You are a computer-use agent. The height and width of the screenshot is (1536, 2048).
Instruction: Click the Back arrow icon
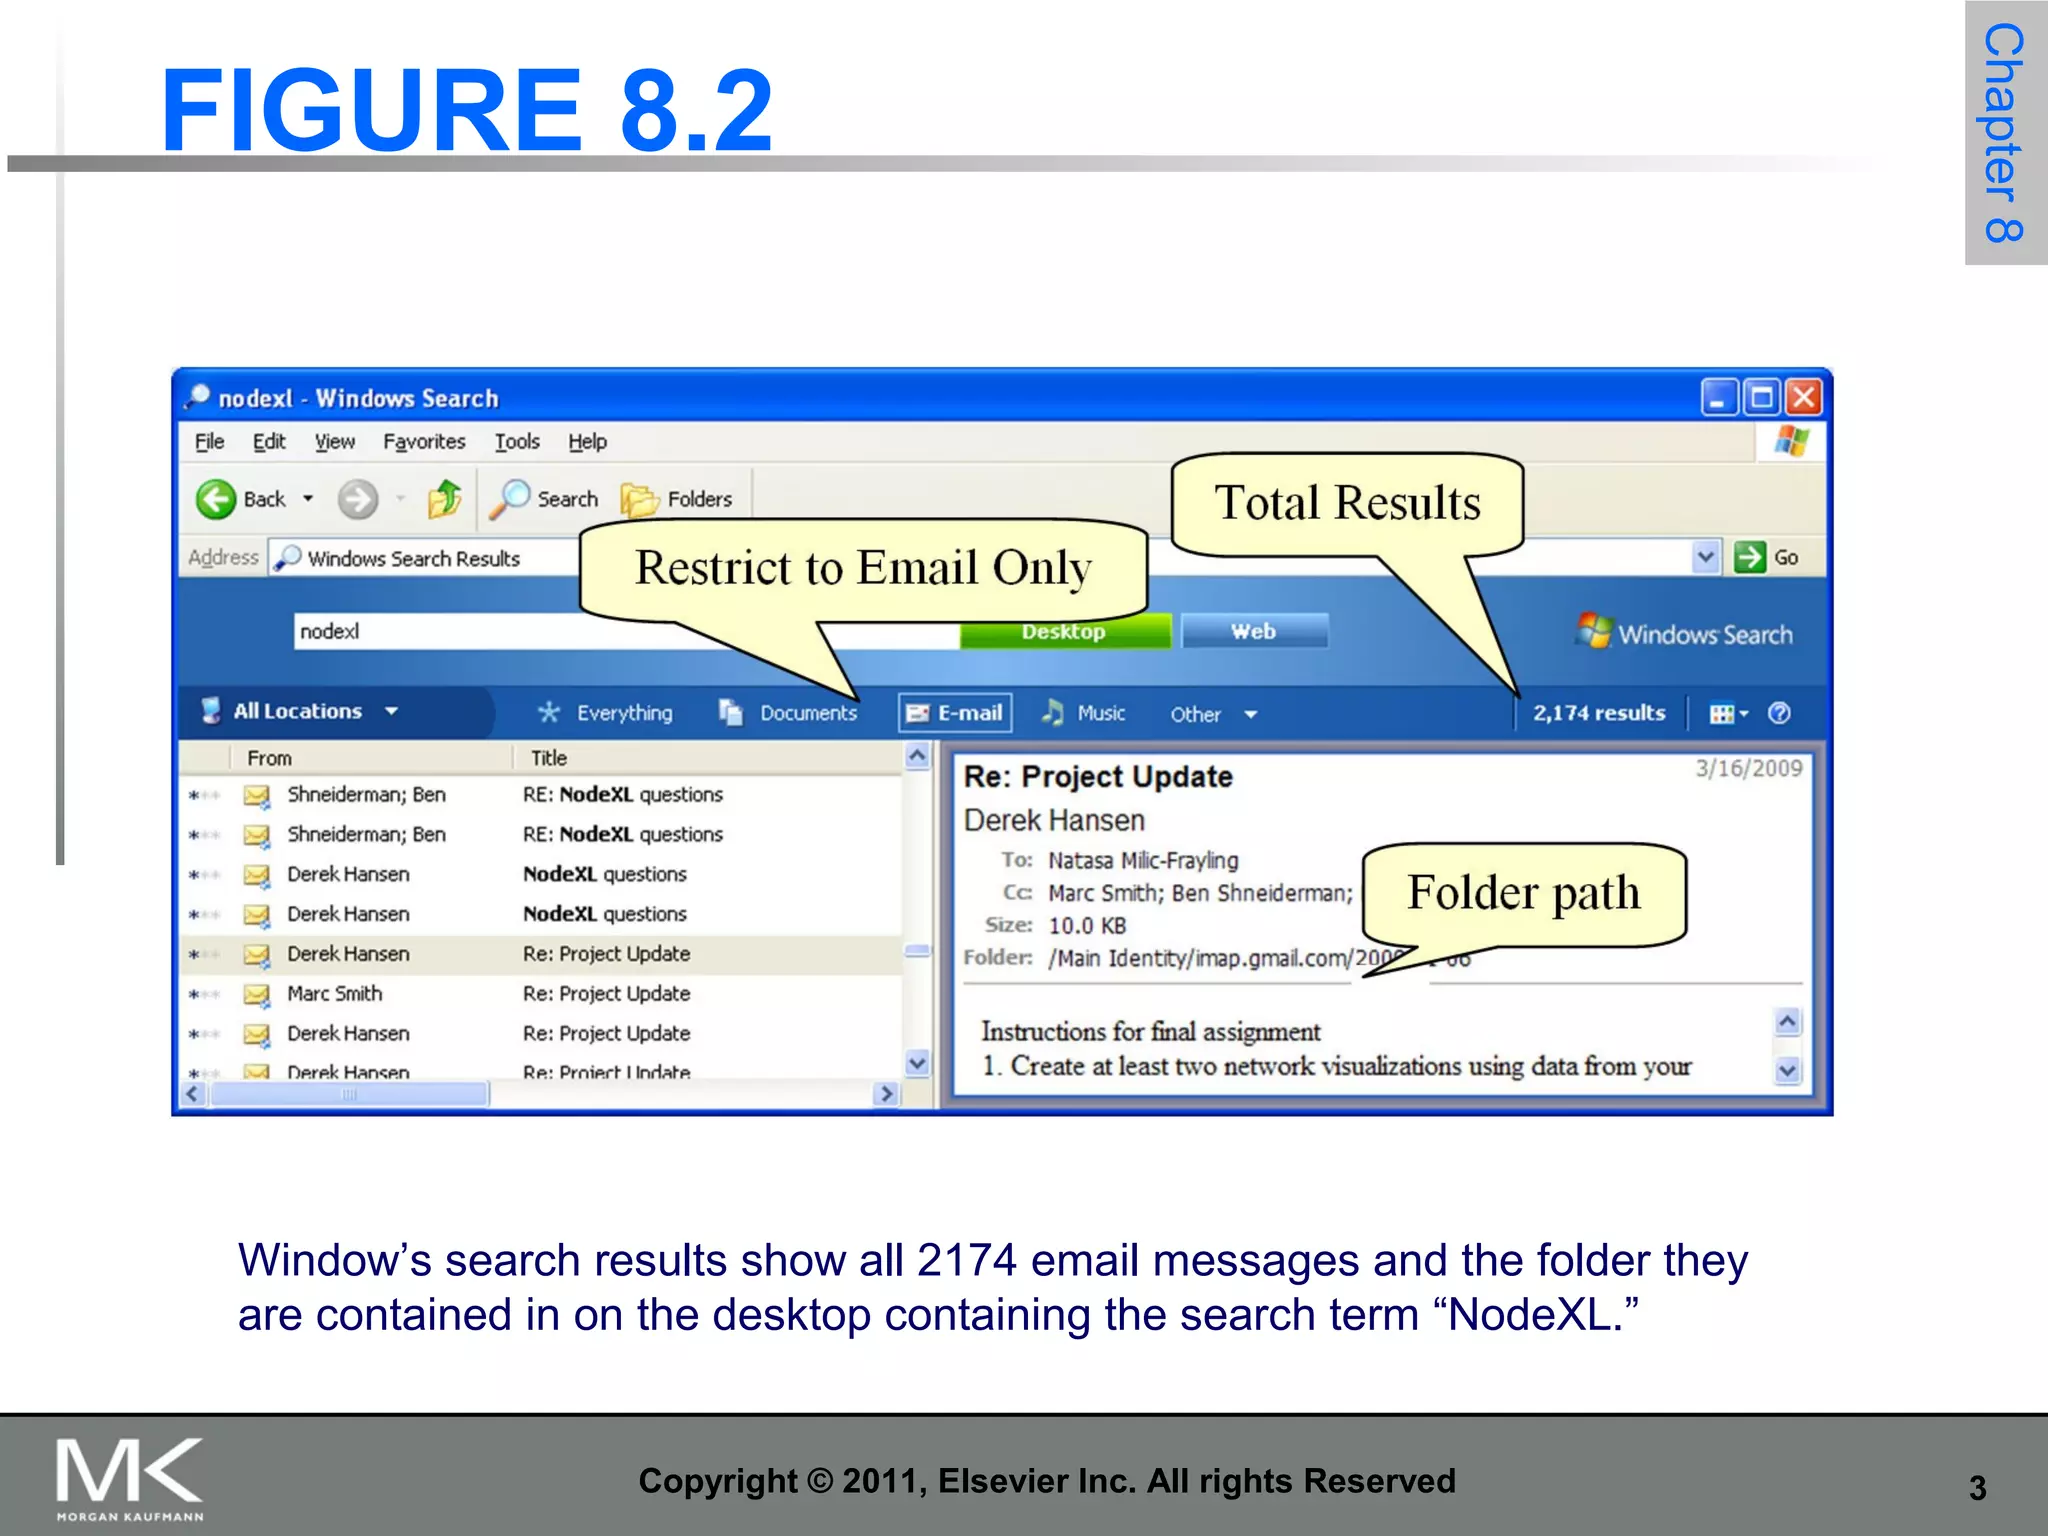(216, 499)
